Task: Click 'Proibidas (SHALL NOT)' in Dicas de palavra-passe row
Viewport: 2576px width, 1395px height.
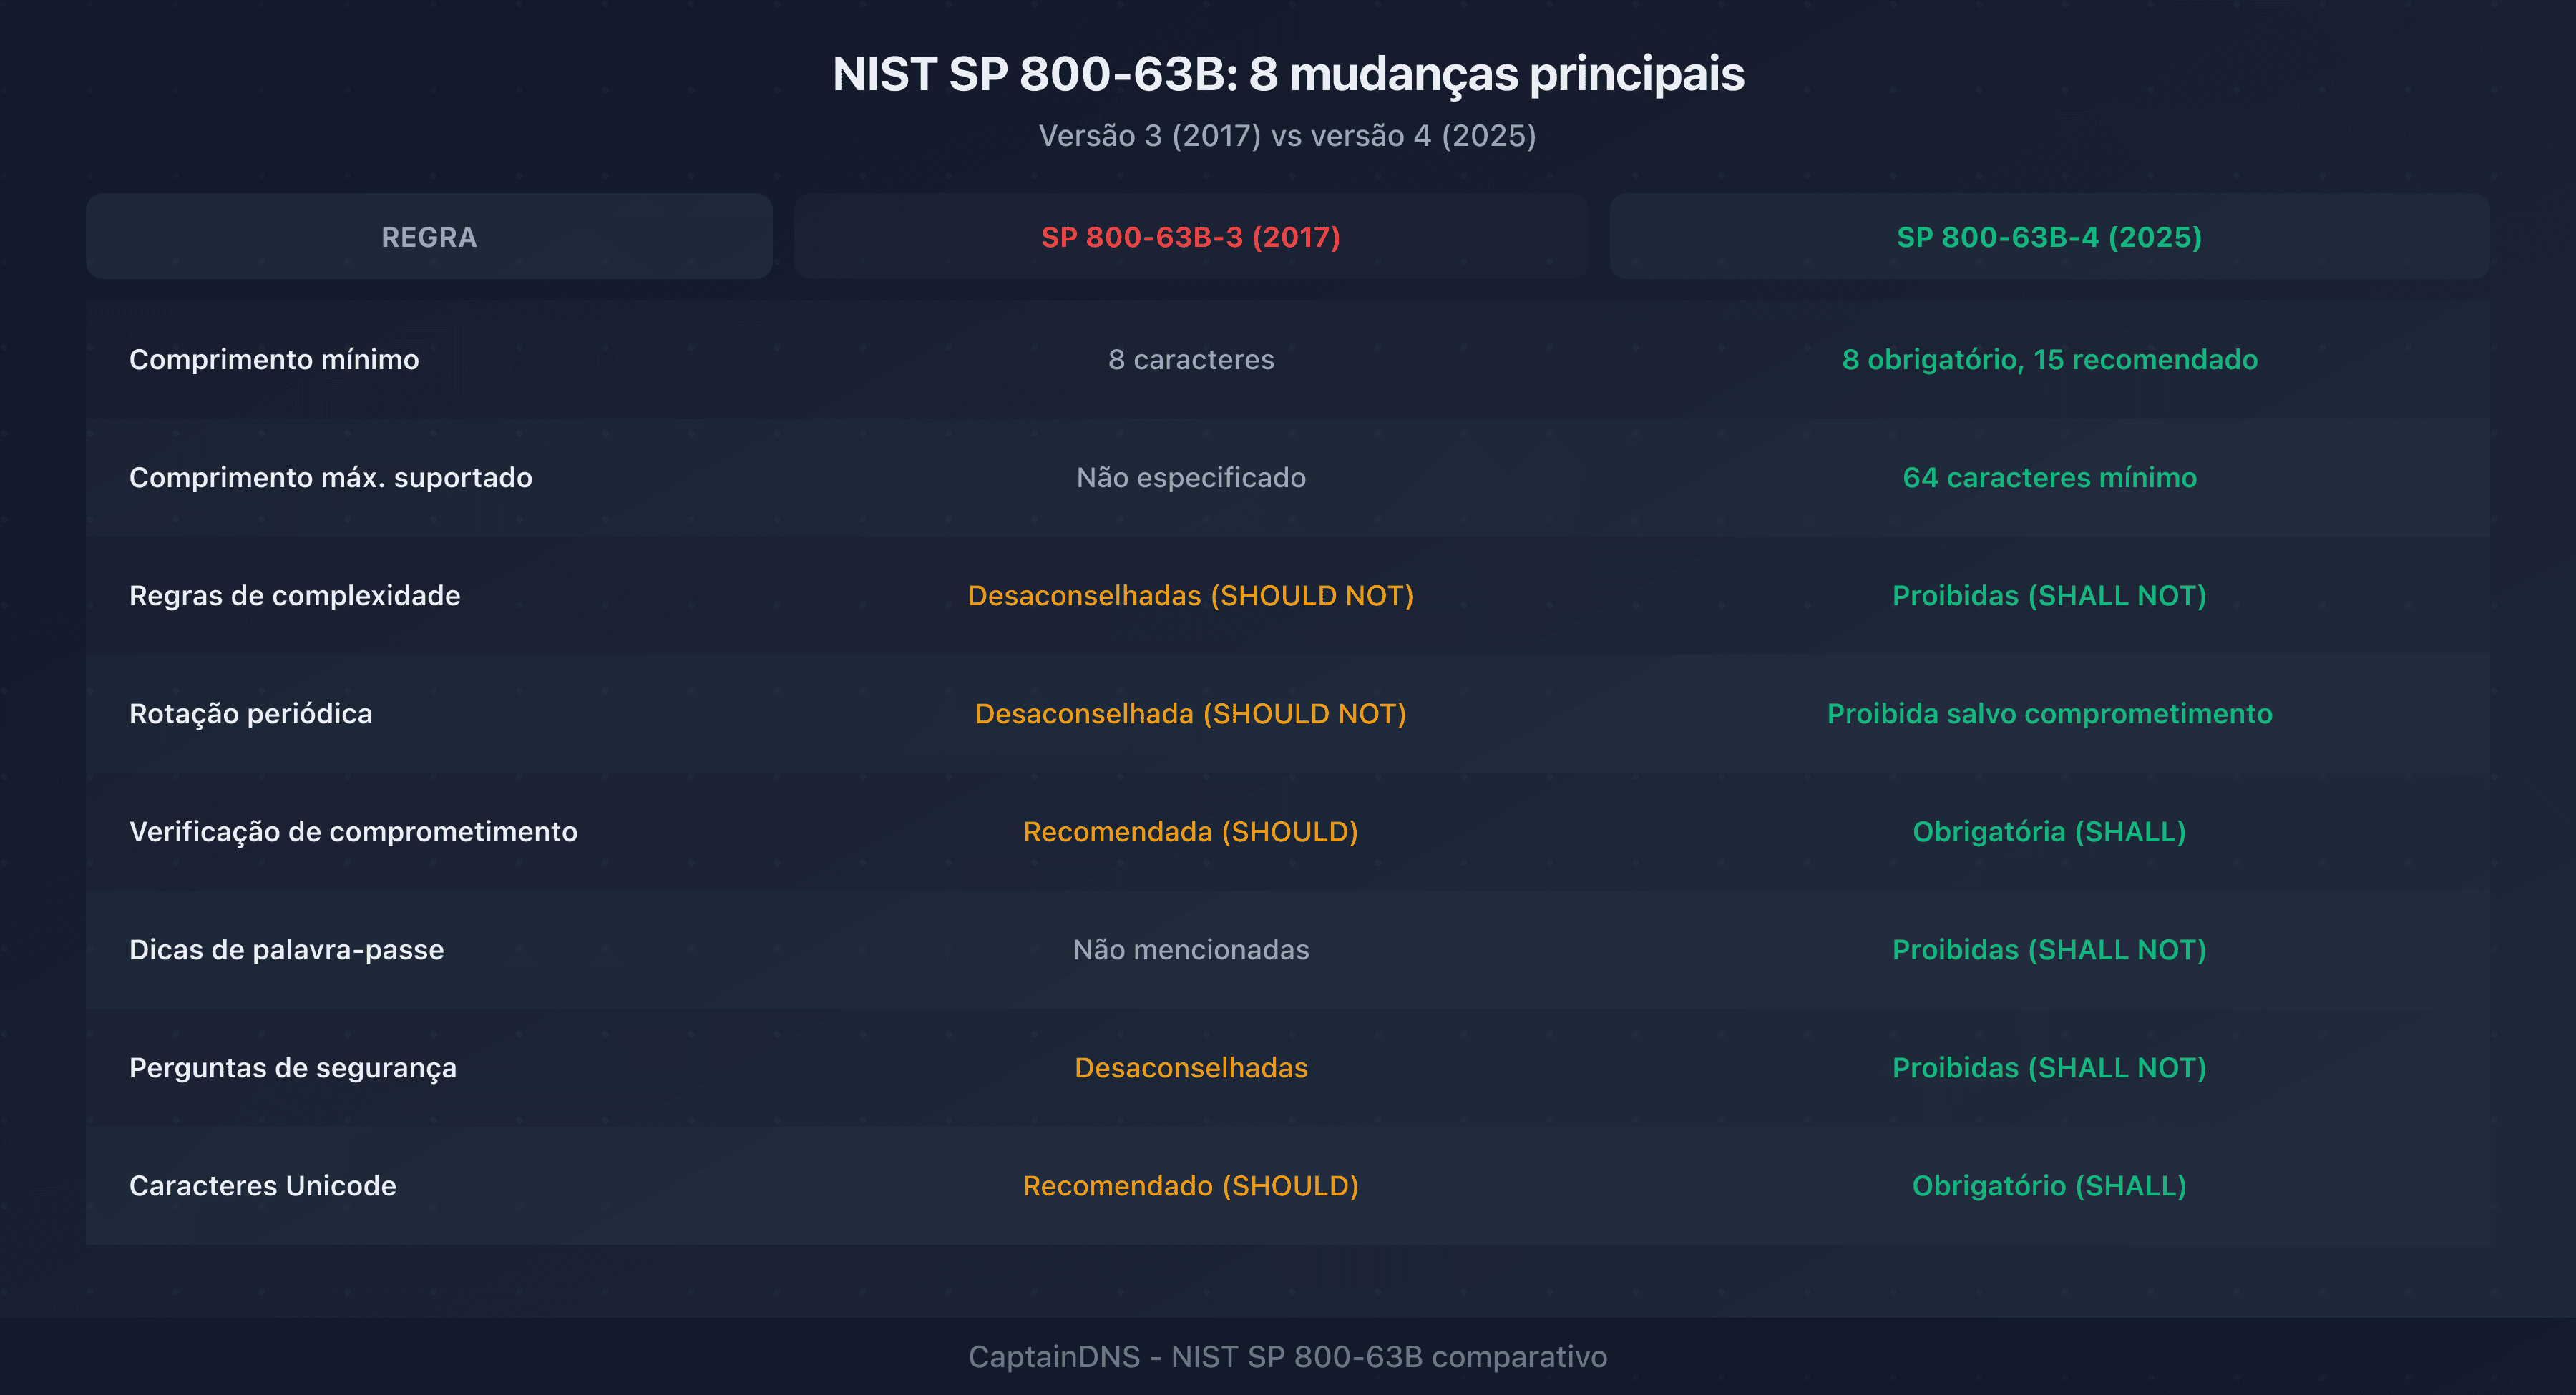Action: pyautogui.click(x=2050, y=949)
